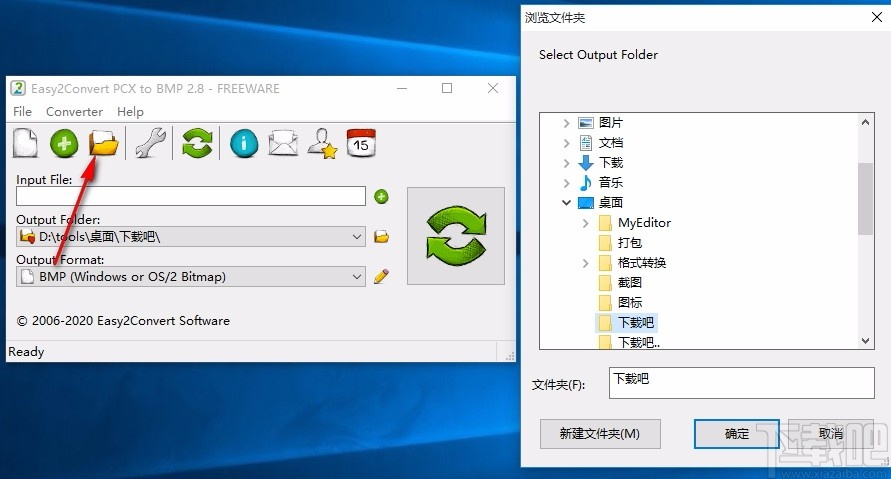Click the 文档 documents icon
Viewport: 891px width, 479px height.
point(585,143)
